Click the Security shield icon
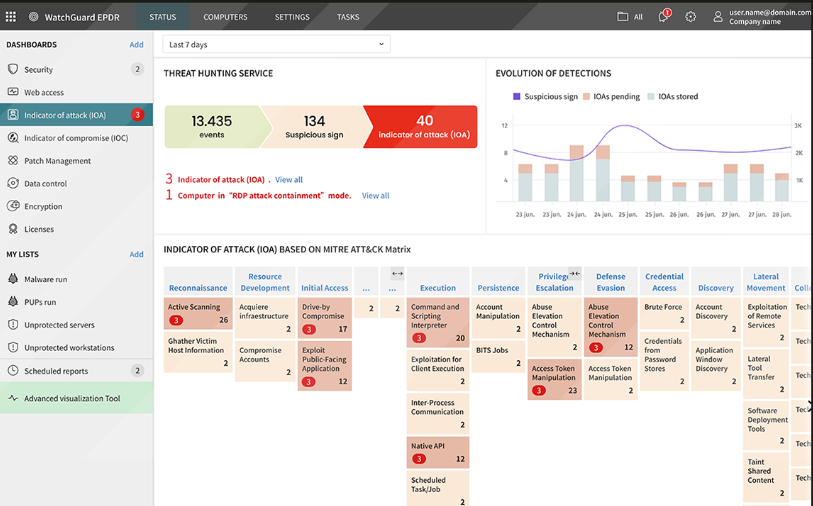Image resolution: width=813 pixels, height=506 pixels. click(13, 69)
